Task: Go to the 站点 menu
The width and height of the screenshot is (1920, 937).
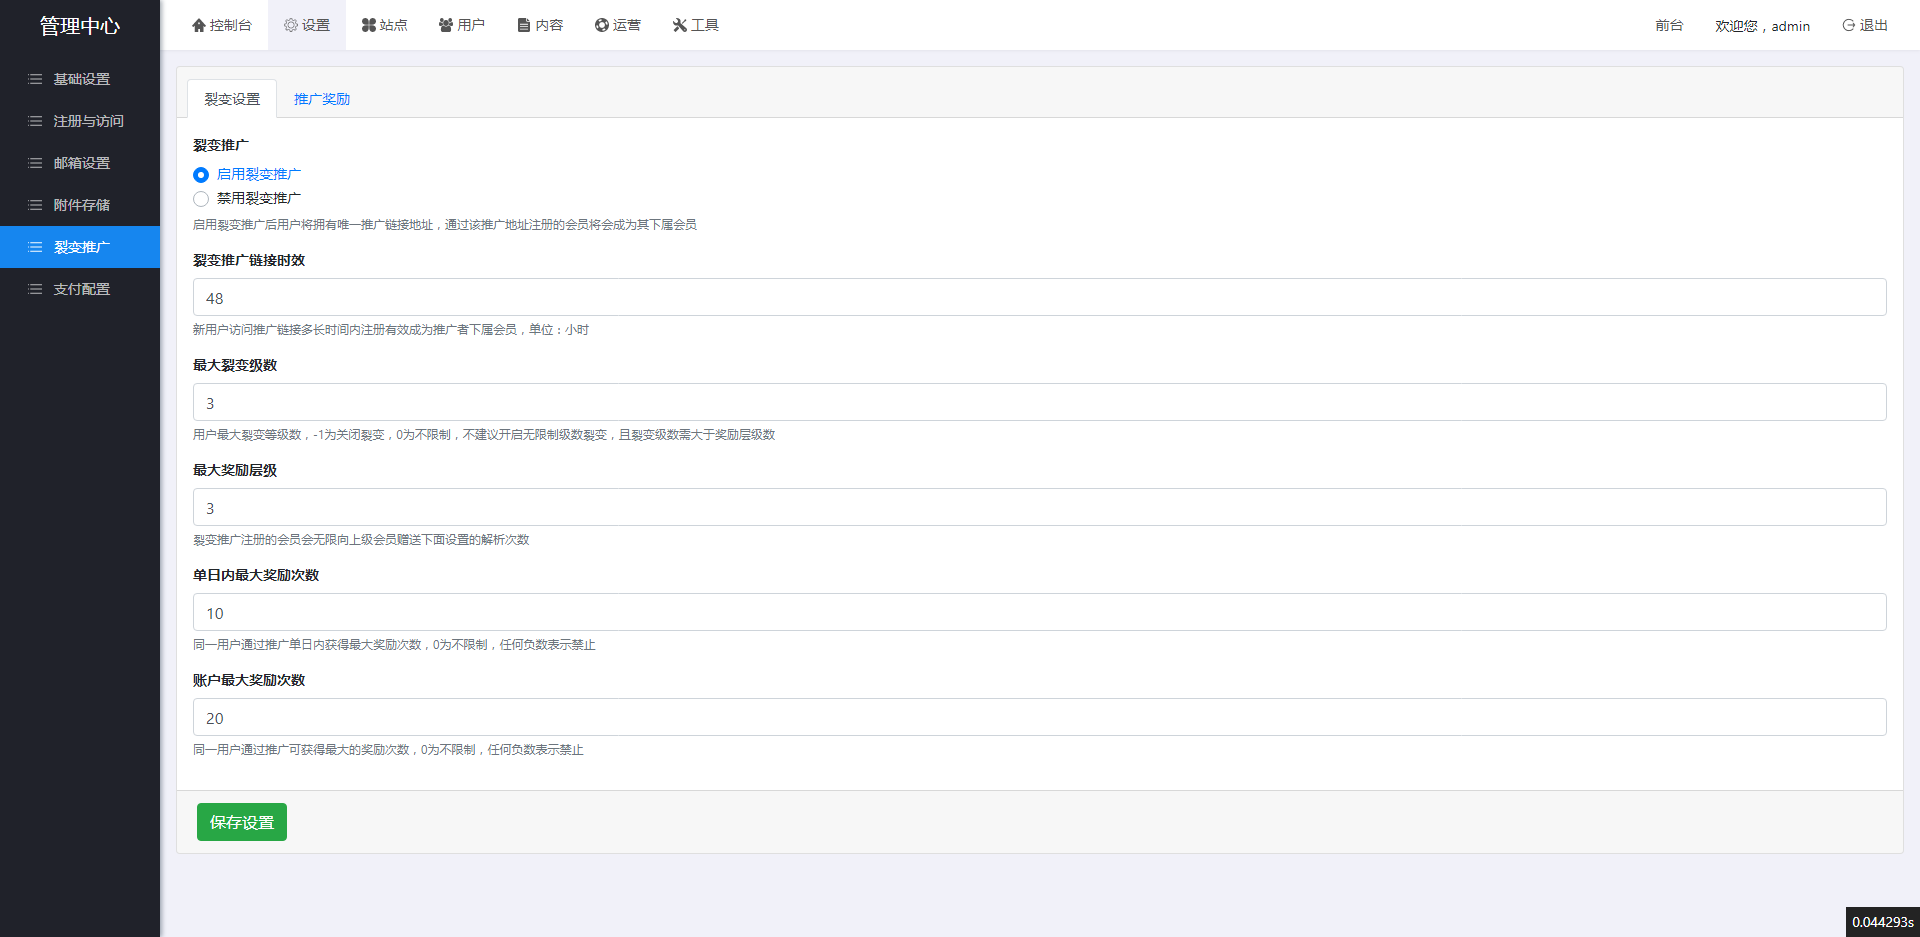Action: click(x=385, y=25)
